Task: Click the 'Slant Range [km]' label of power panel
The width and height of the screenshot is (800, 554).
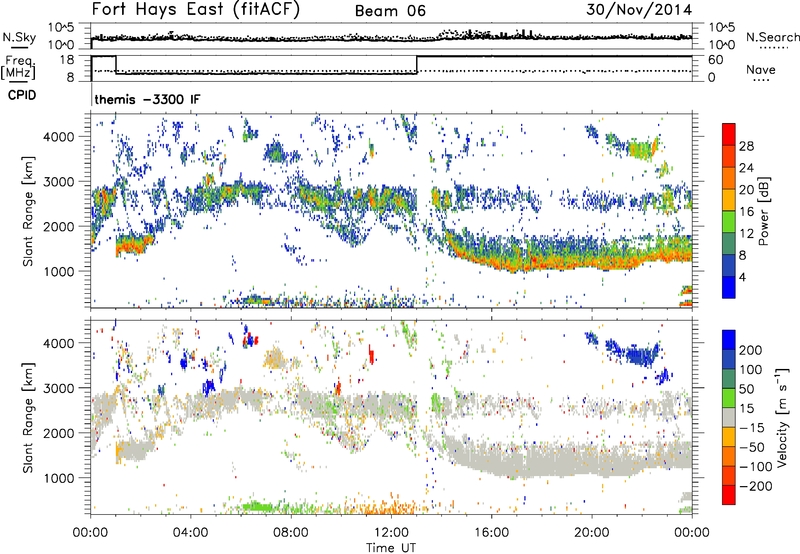Action: point(28,211)
